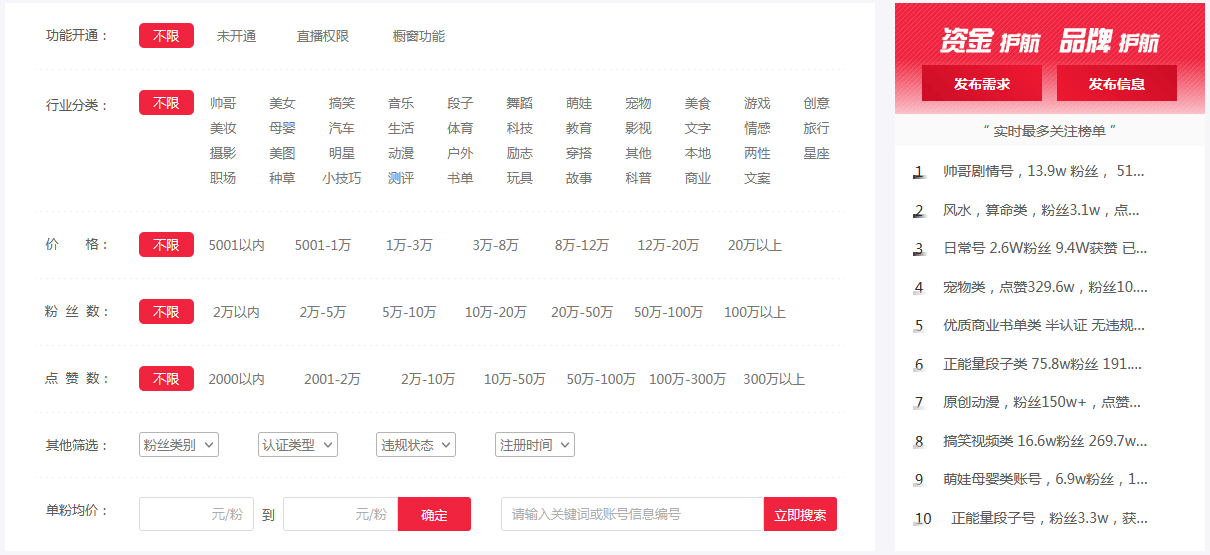Select 不限 in the 功能开通 row
Screen dimensions: 1210x555
click(x=166, y=36)
